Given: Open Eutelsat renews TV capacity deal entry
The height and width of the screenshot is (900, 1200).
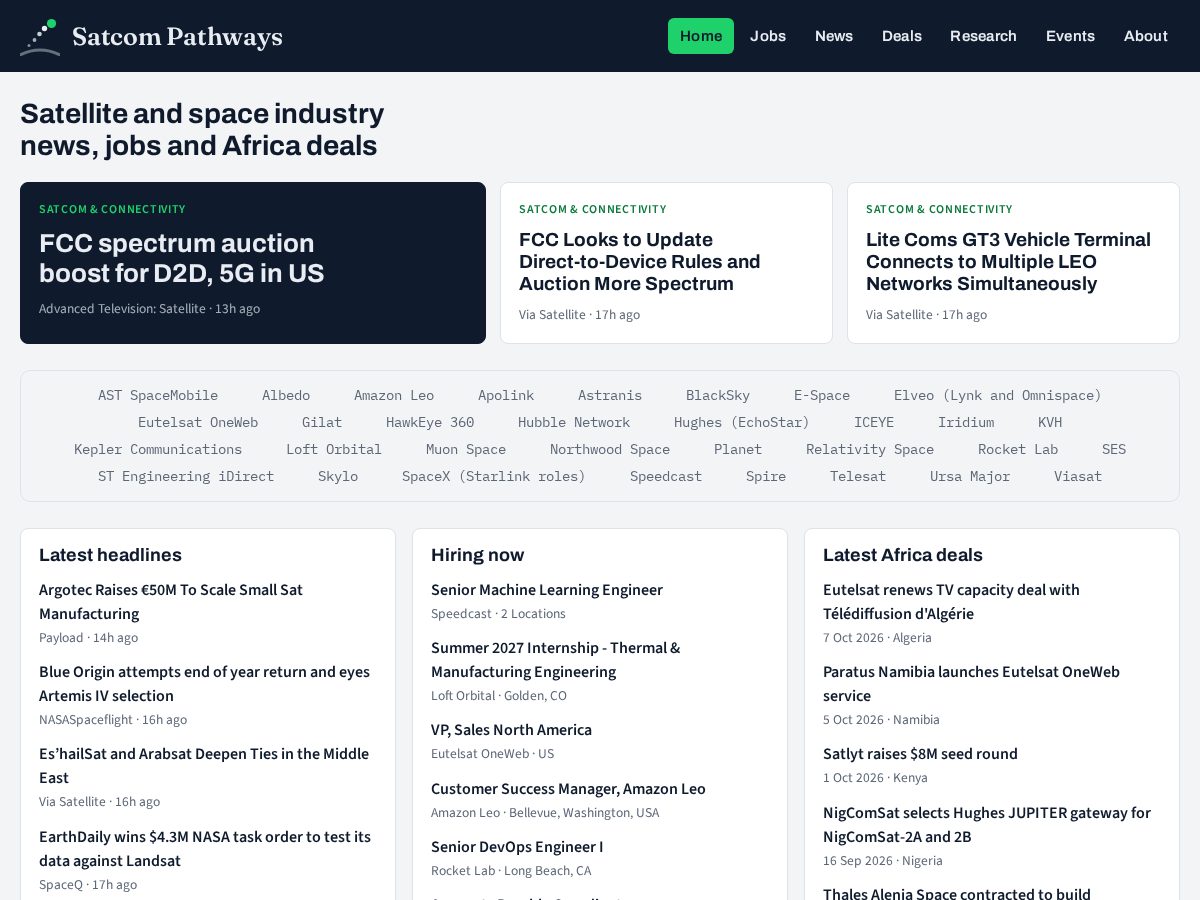Looking at the screenshot, I should [x=951, y=602].
